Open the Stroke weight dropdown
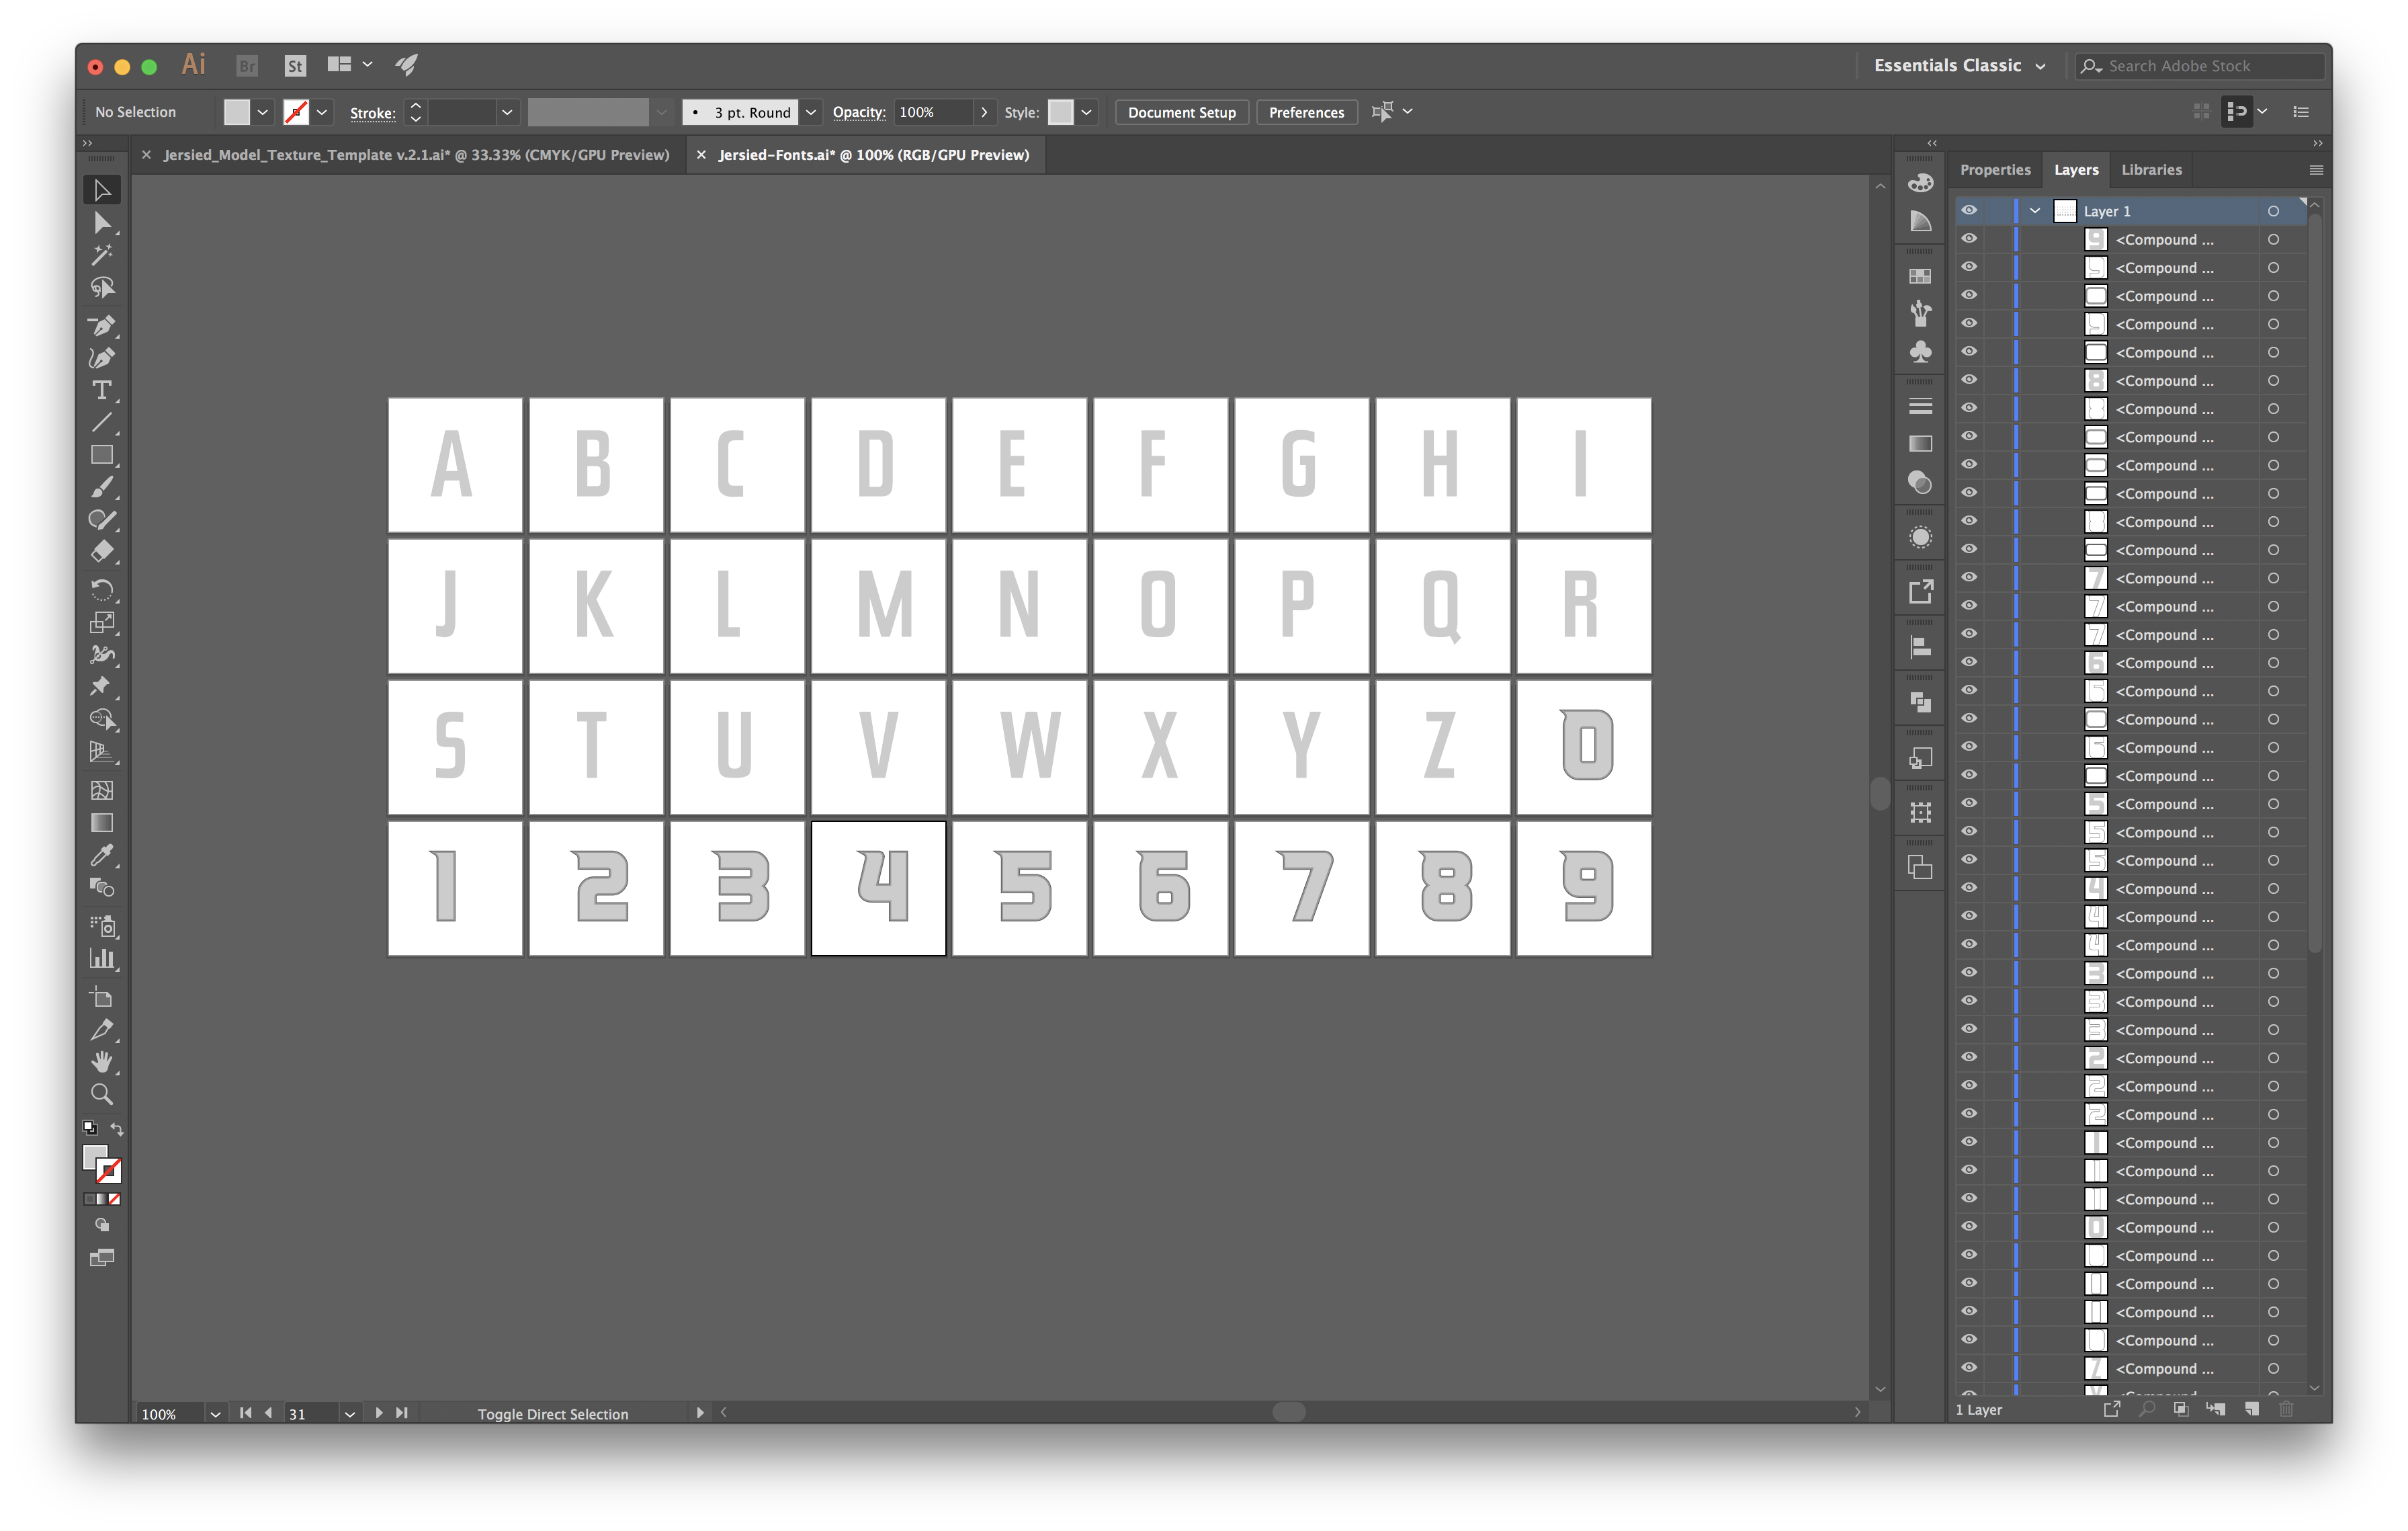2408x1531 pixels. point(507,112)
